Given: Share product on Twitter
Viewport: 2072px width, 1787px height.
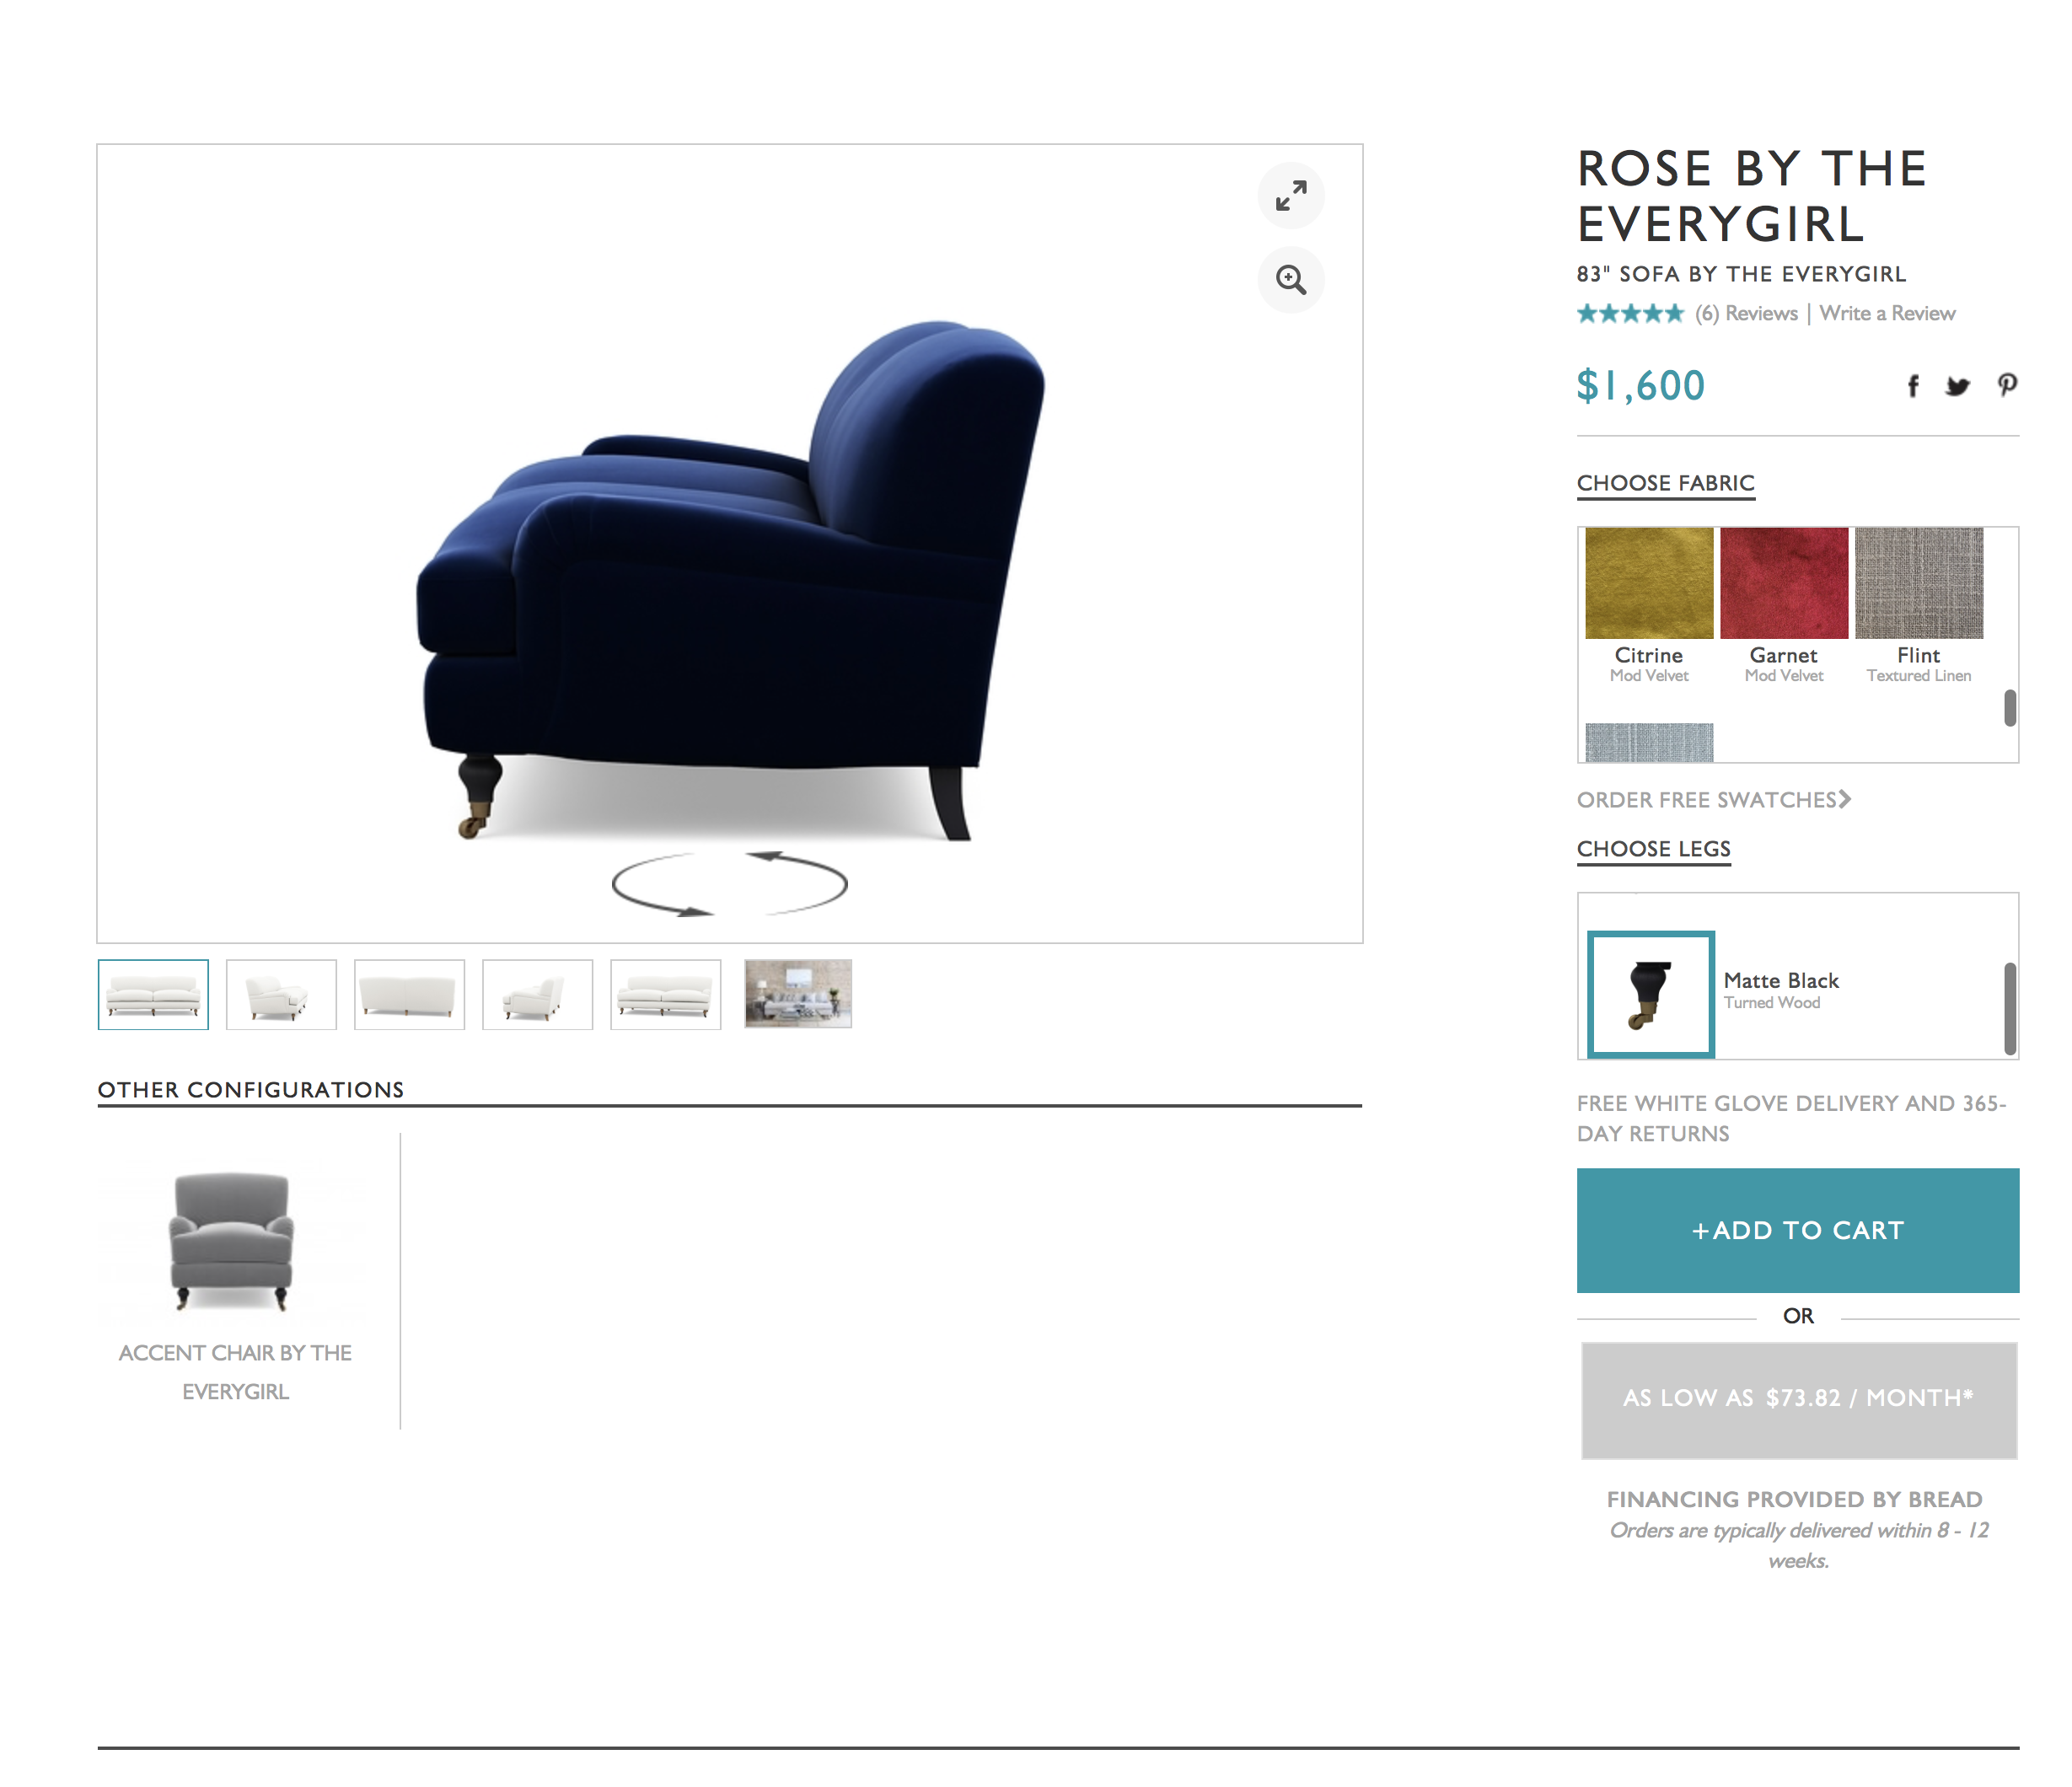Looking at the screenshot, I should (1958, 386).
